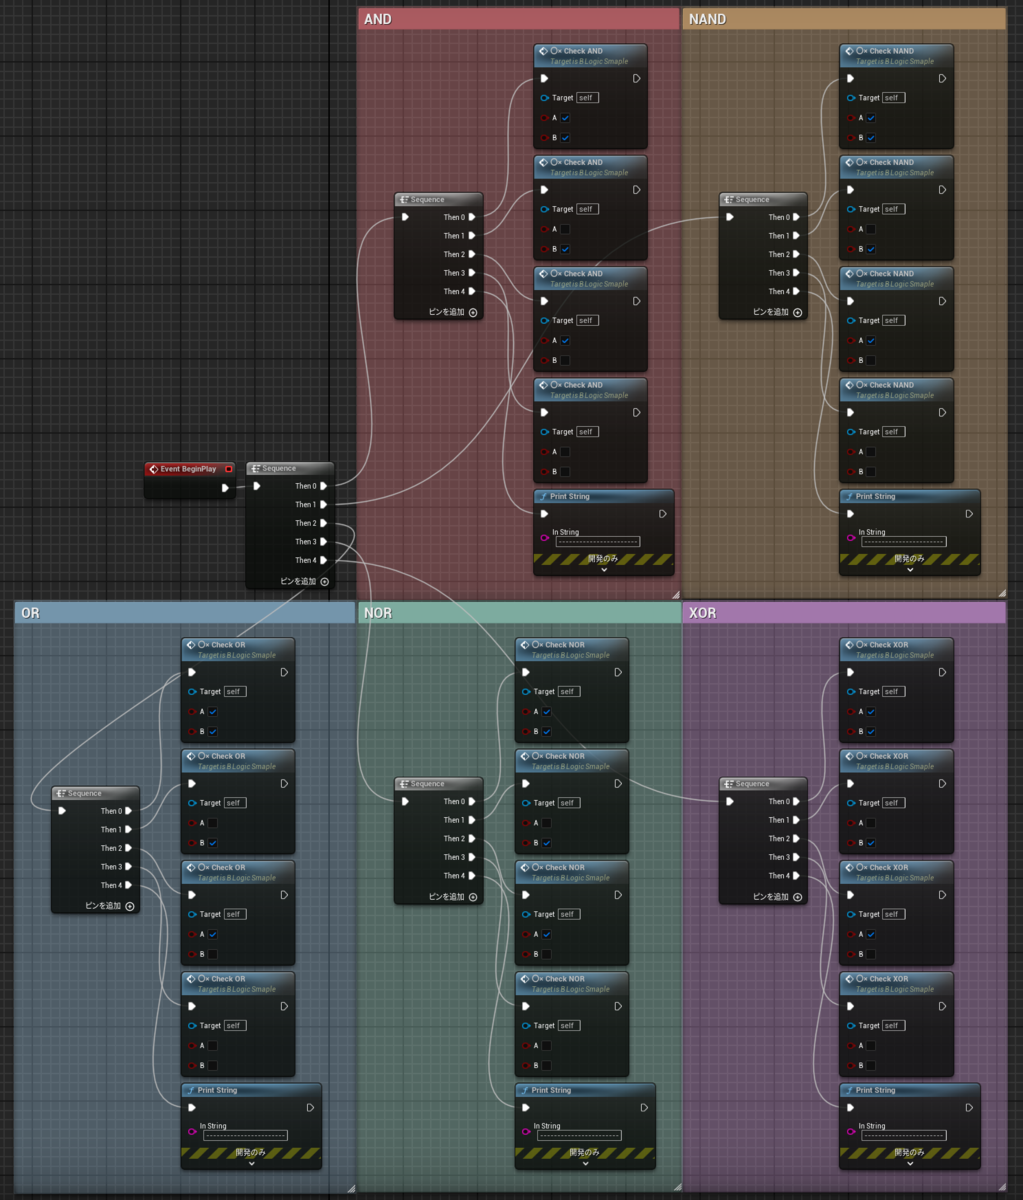Toggle the A checkbox on the top Check OR node

[x=214, y=711]
